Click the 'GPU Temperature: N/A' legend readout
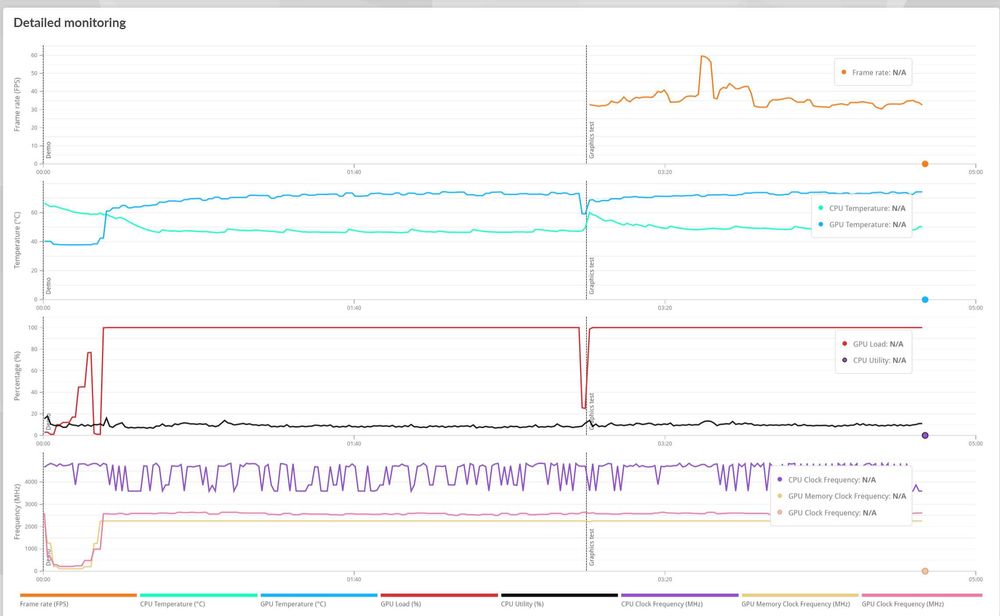The image size is (1000, 616). [x=862, y=224]
